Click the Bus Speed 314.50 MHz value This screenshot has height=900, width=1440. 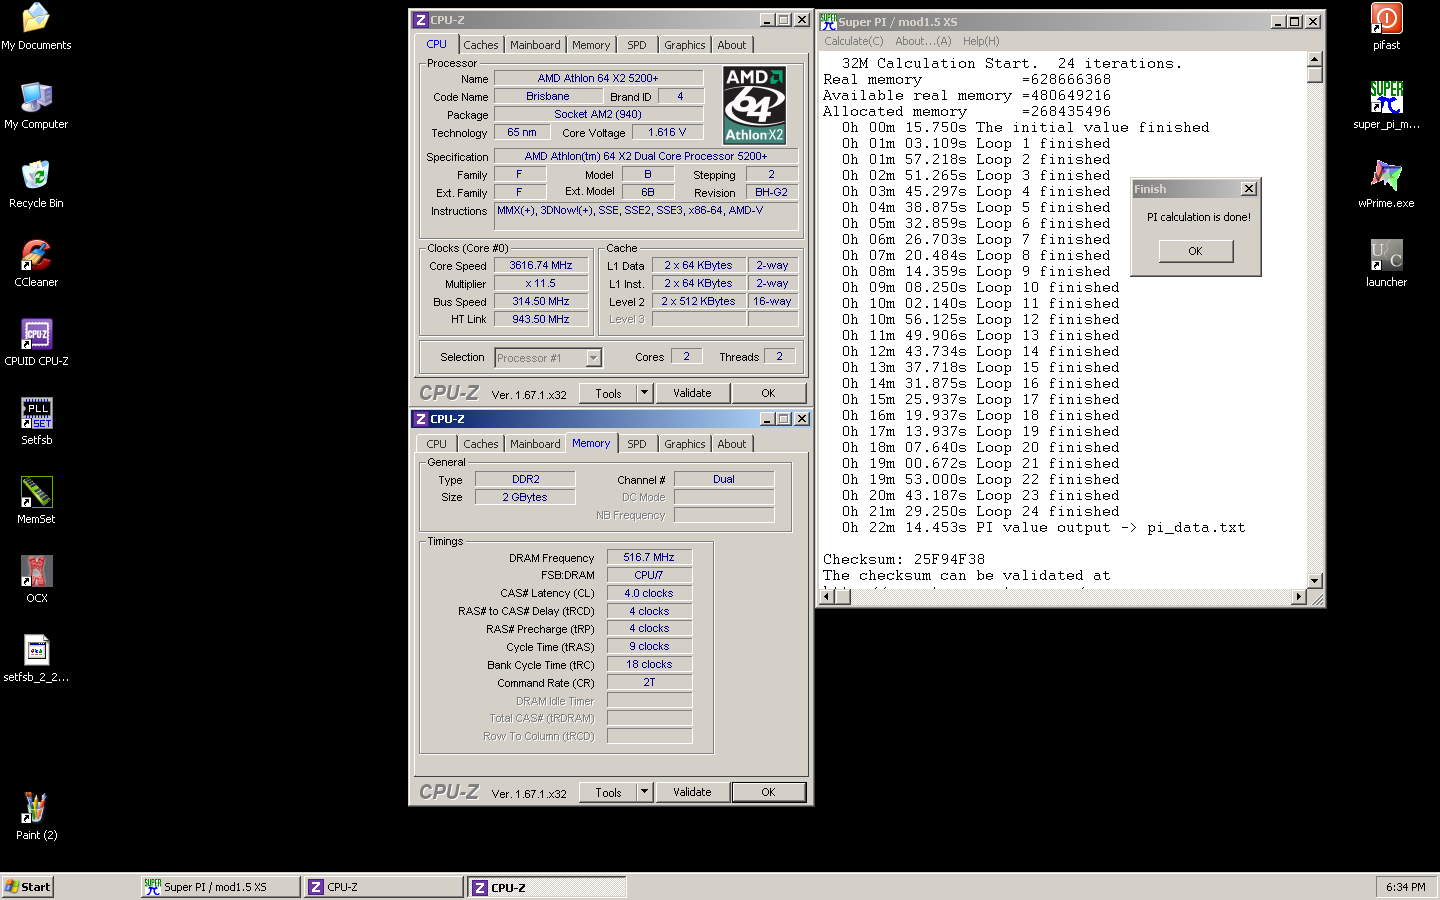coord(541,301)
